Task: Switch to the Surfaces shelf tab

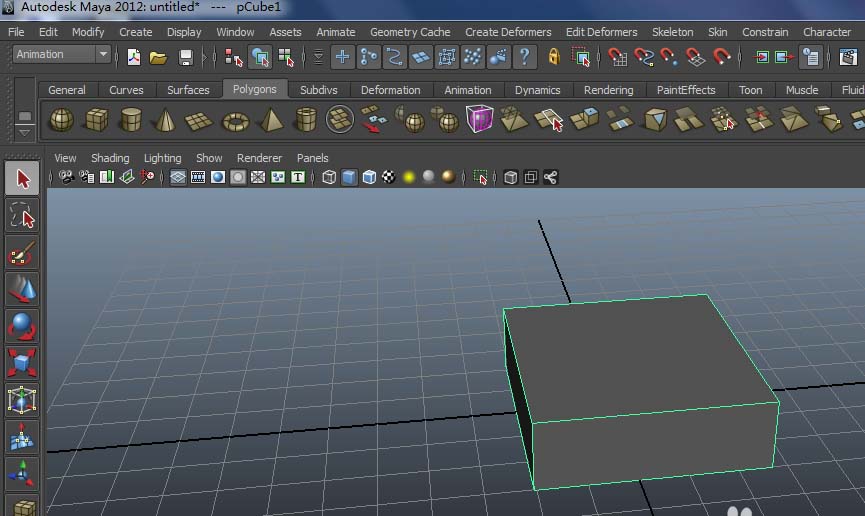Action: pyautogui.click(x=188, y=90)
